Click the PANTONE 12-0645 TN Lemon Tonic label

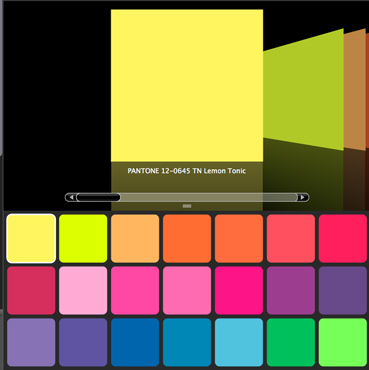point(187,171)
